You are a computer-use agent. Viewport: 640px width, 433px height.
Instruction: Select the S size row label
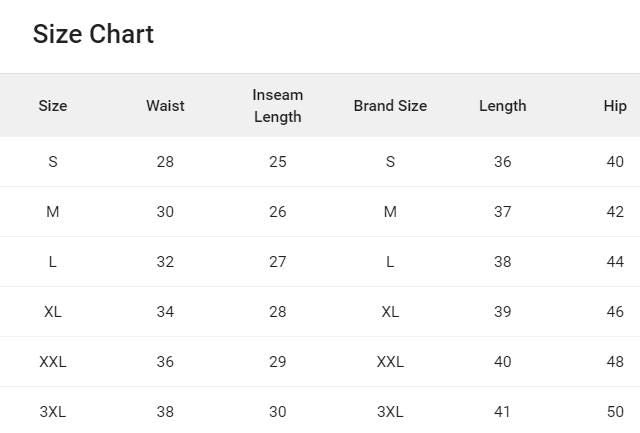[53, 162]
